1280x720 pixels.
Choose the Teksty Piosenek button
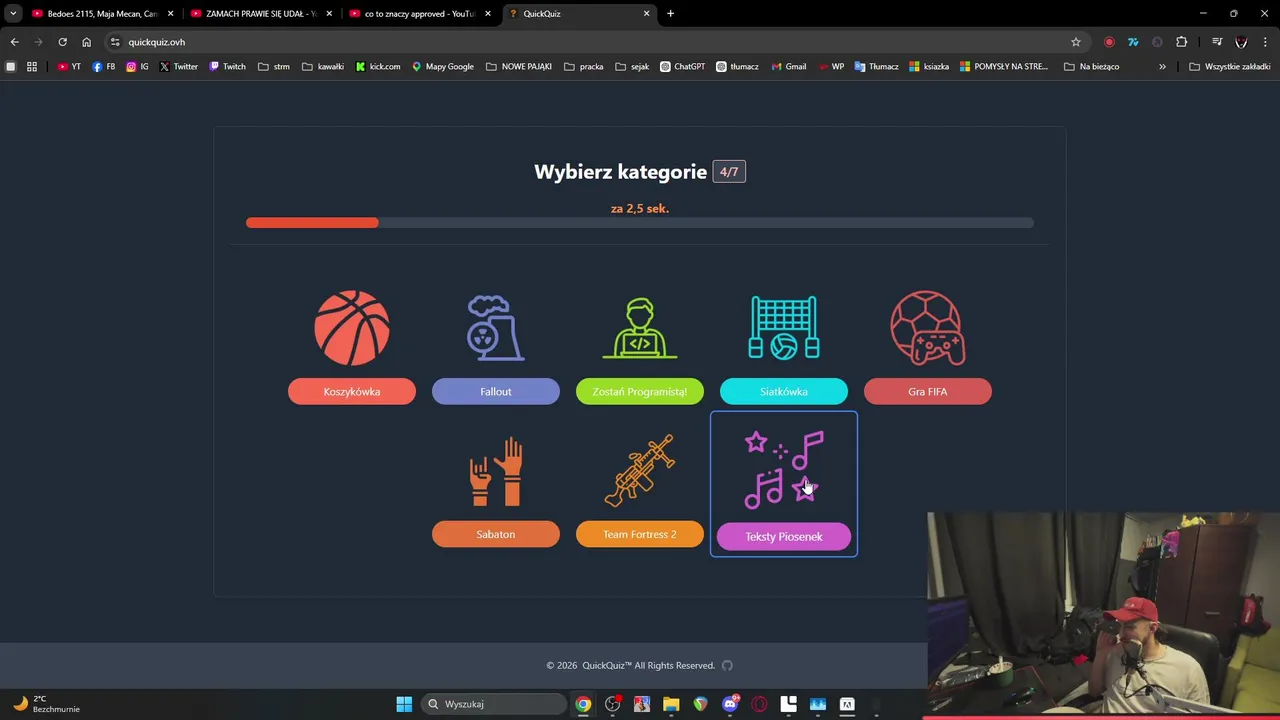(x=784, y=537)
